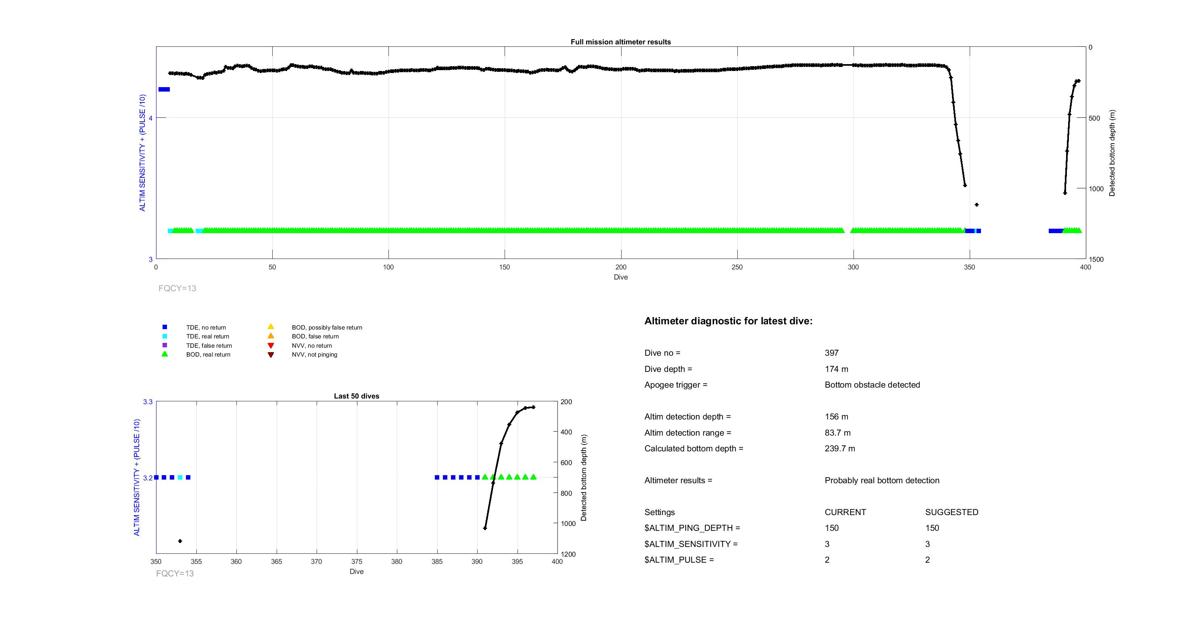Screen dimensions: 1200x622
Task: Click the 'Dive' x-axis label of the full mission plot
Action: tap(621, 277)
